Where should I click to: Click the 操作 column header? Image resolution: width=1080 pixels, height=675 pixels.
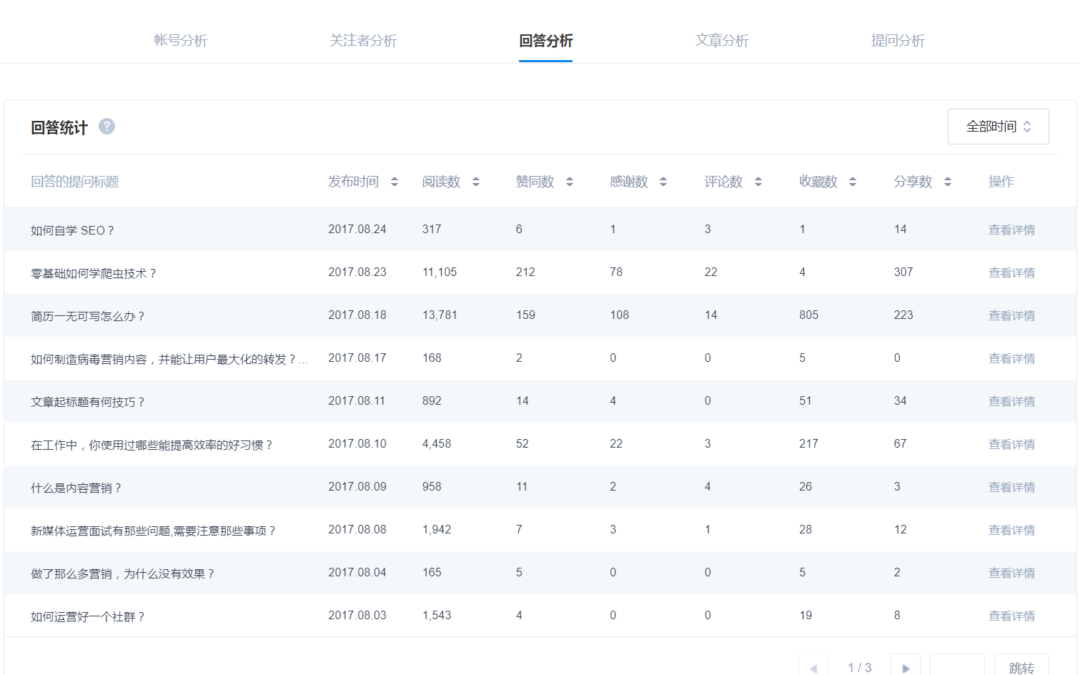point(1001,182)
